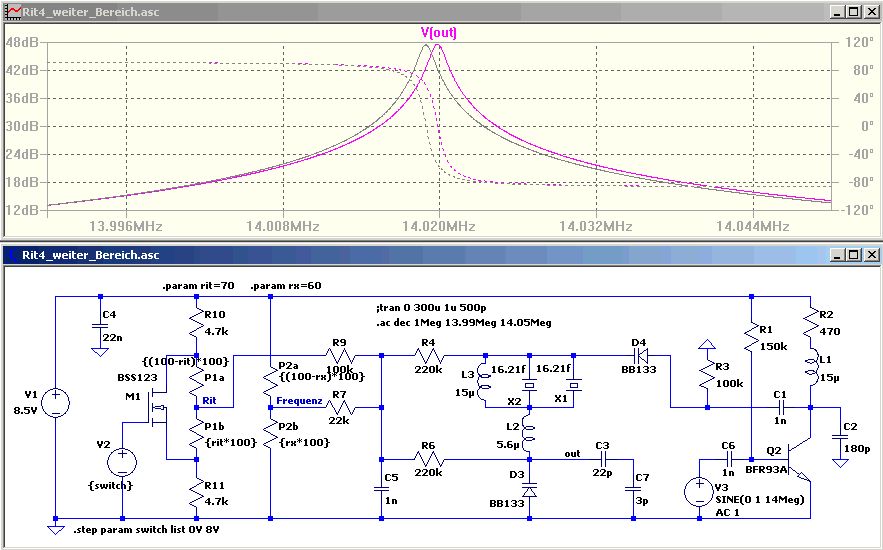This screenshot has width=883, height=550.
Task: Click the .param rit=70 directive
Action: (198, 286)
